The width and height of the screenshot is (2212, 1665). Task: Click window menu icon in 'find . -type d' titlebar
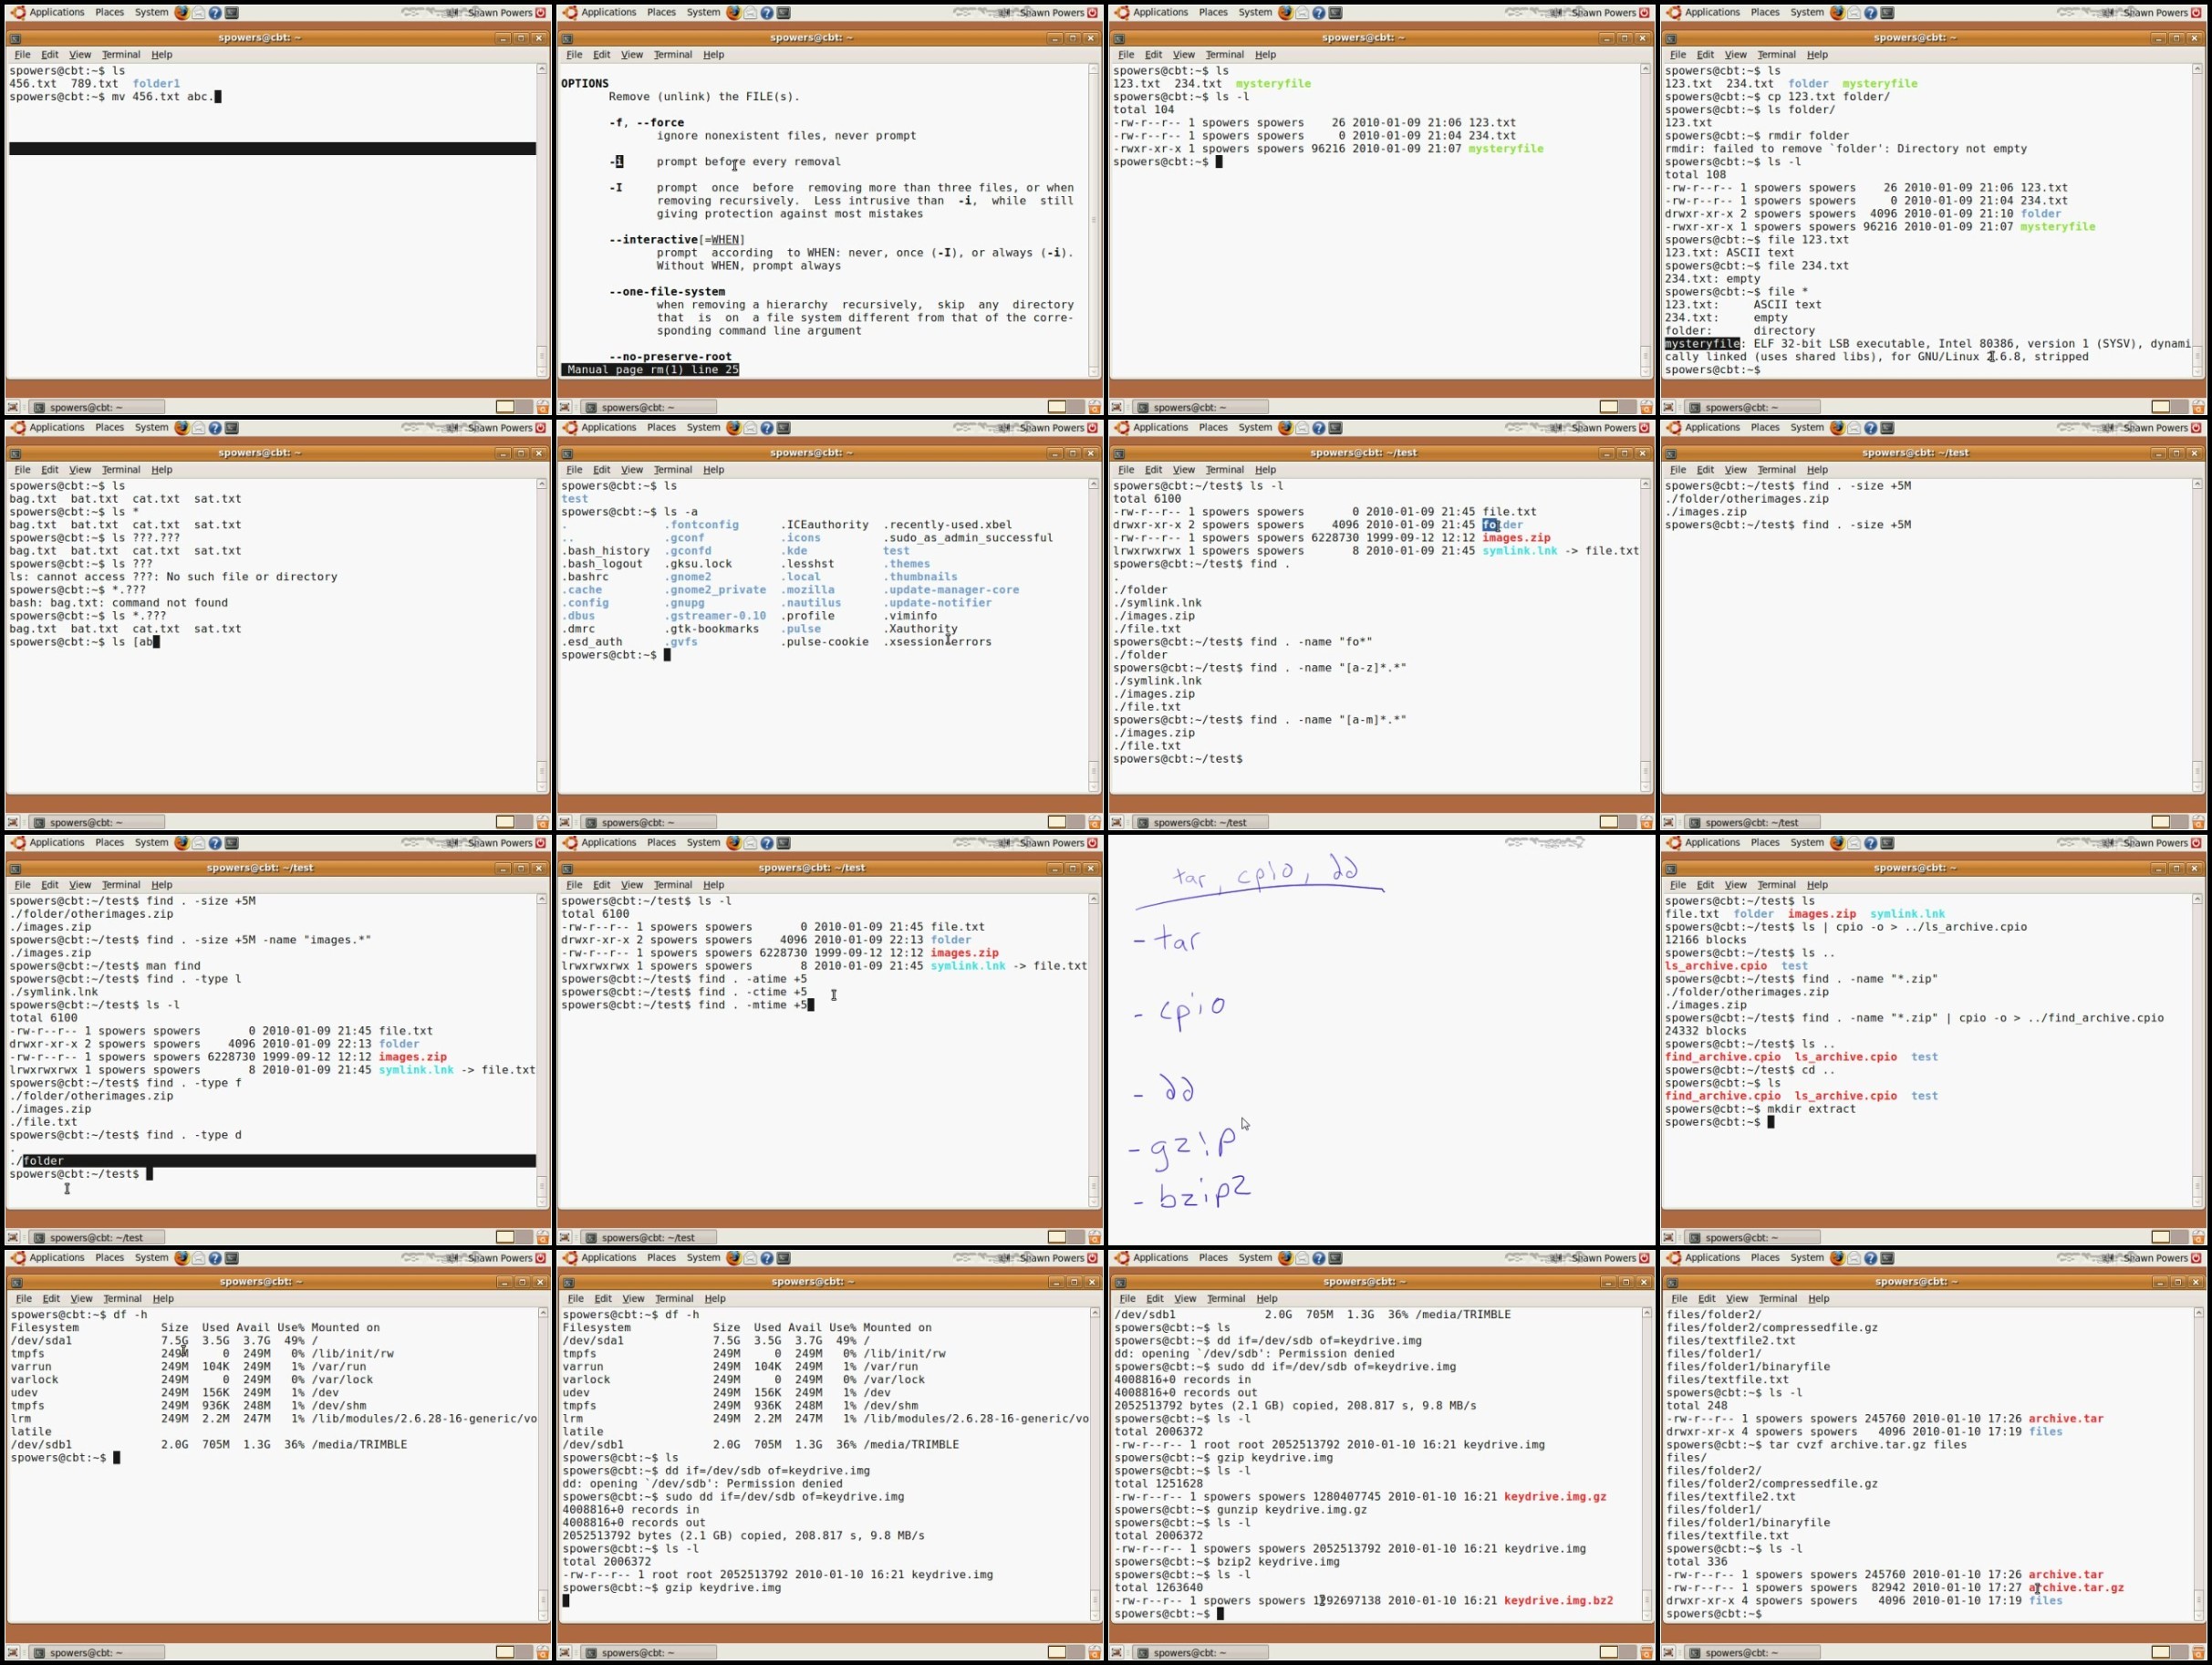point(15,869)
